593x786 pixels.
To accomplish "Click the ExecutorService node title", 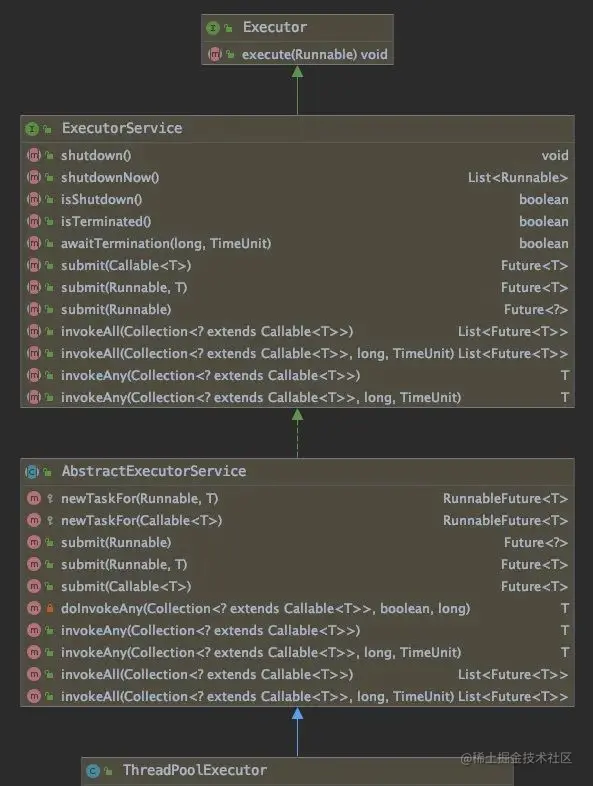I will [x=122, y=128].
